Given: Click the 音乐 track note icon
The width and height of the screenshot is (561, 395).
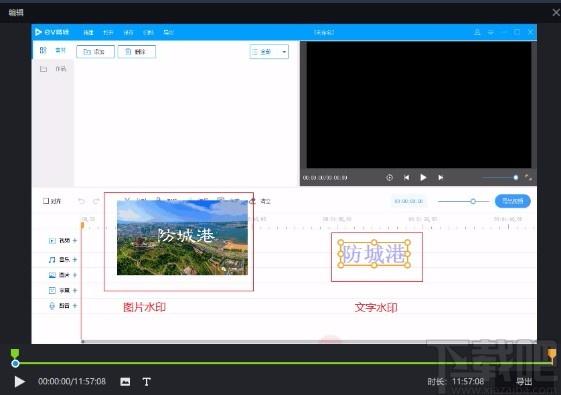Looking at the screenshot, I should point(52,259).
